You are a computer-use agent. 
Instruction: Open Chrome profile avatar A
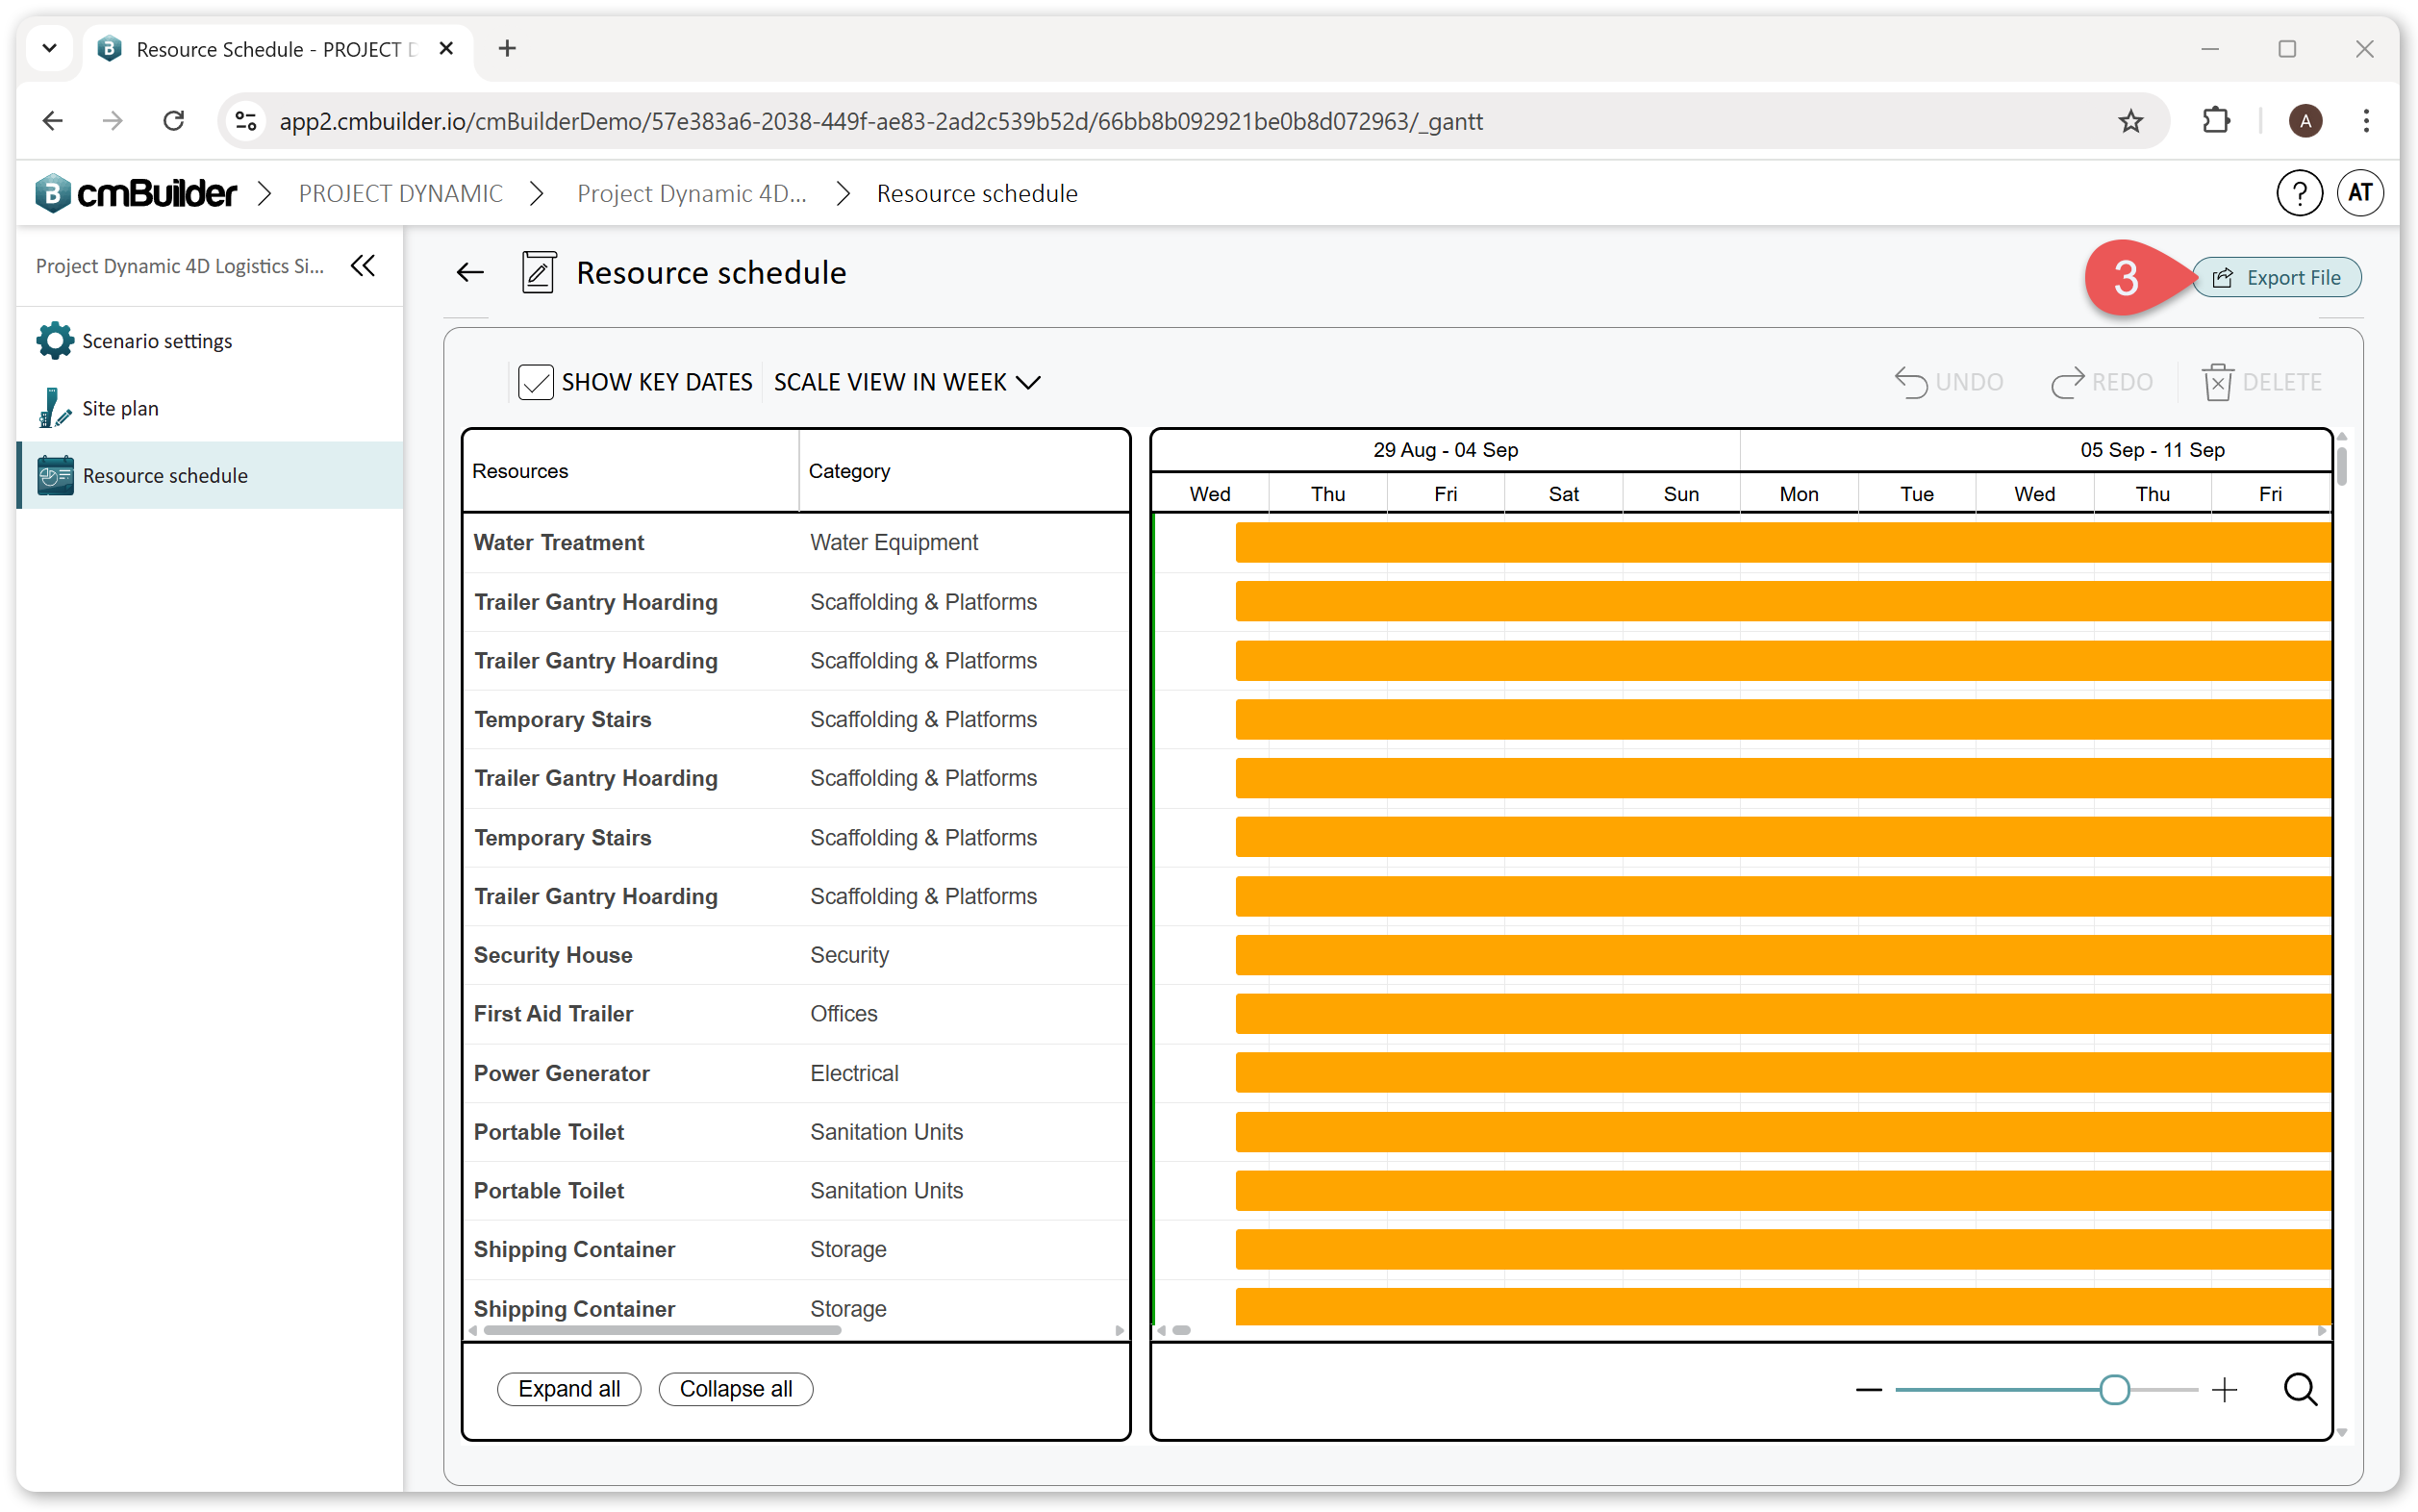coord(2305,121)
